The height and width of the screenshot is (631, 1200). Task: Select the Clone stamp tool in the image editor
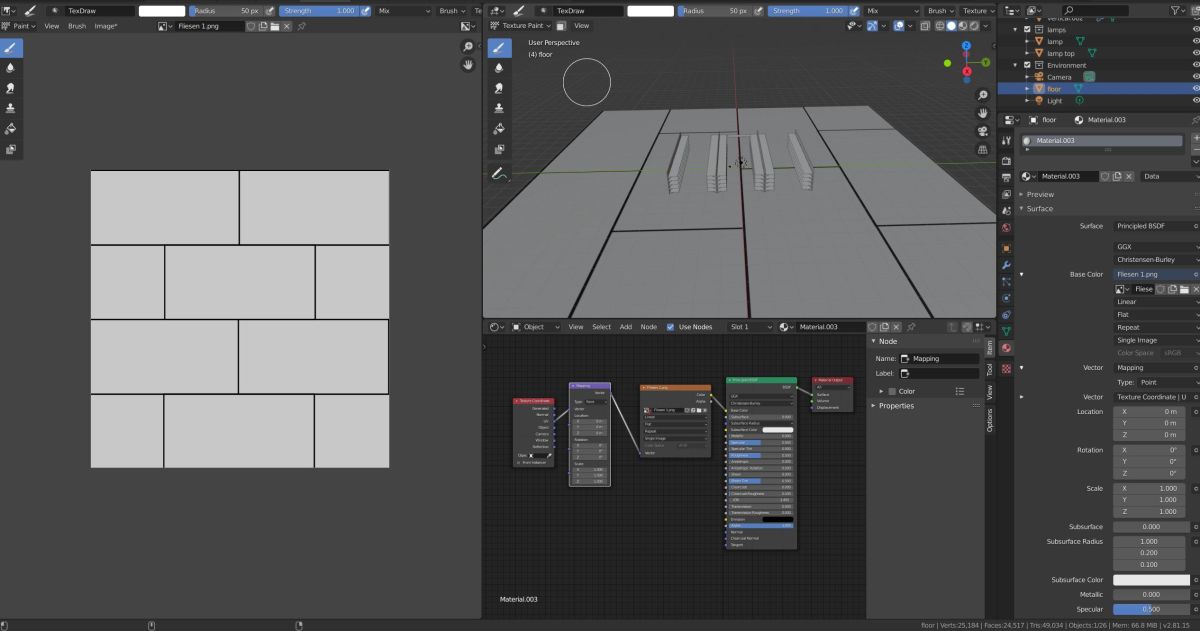10,108
